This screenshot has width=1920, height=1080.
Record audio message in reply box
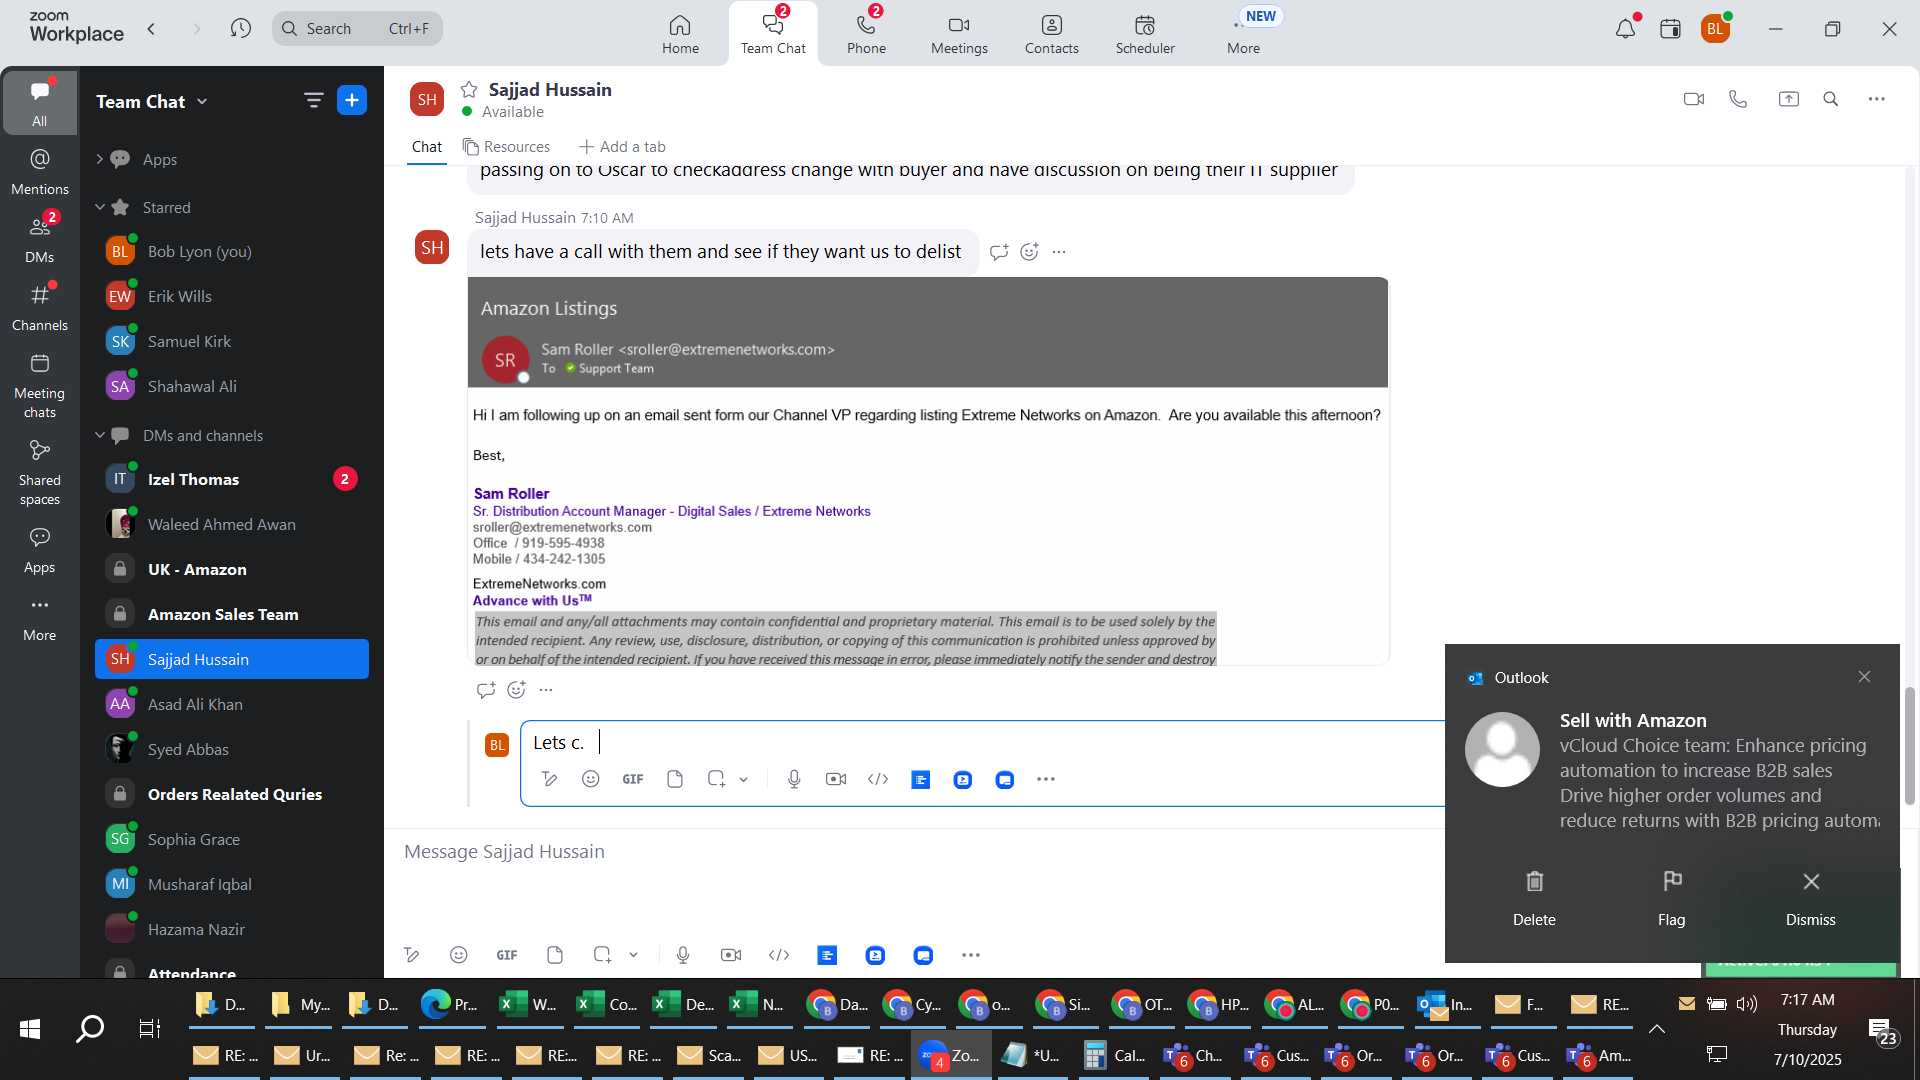point(794,779)
